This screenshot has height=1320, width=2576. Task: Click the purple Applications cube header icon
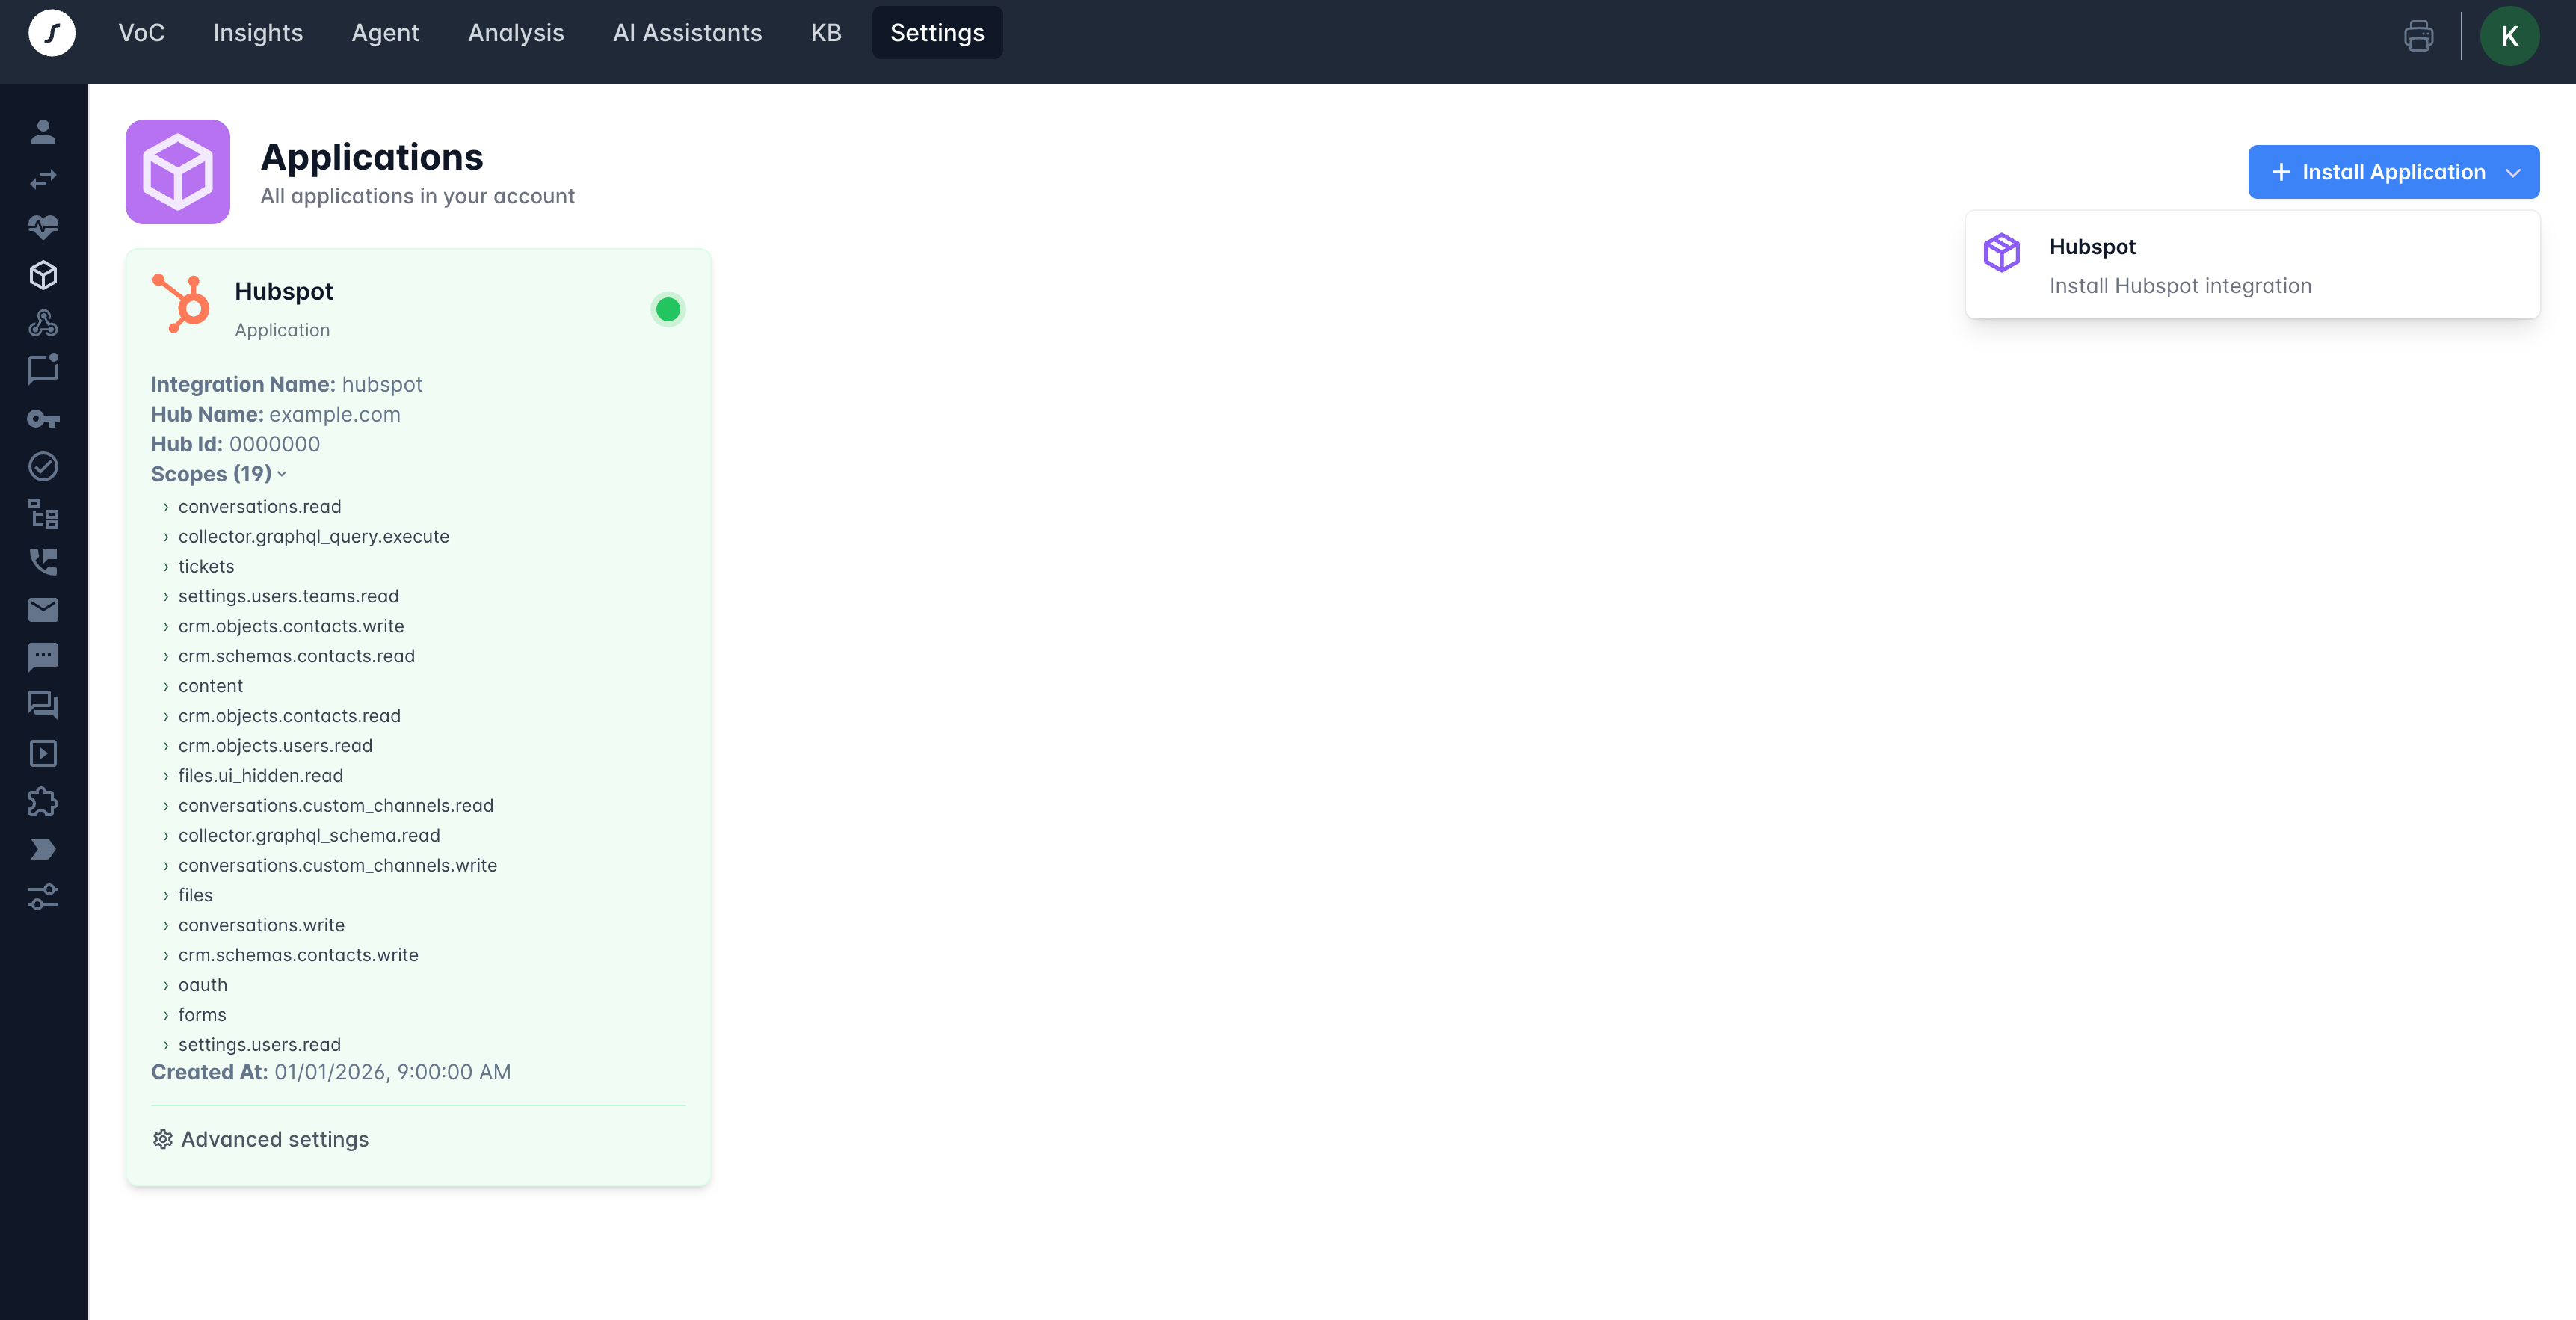[x=178, y=172]
